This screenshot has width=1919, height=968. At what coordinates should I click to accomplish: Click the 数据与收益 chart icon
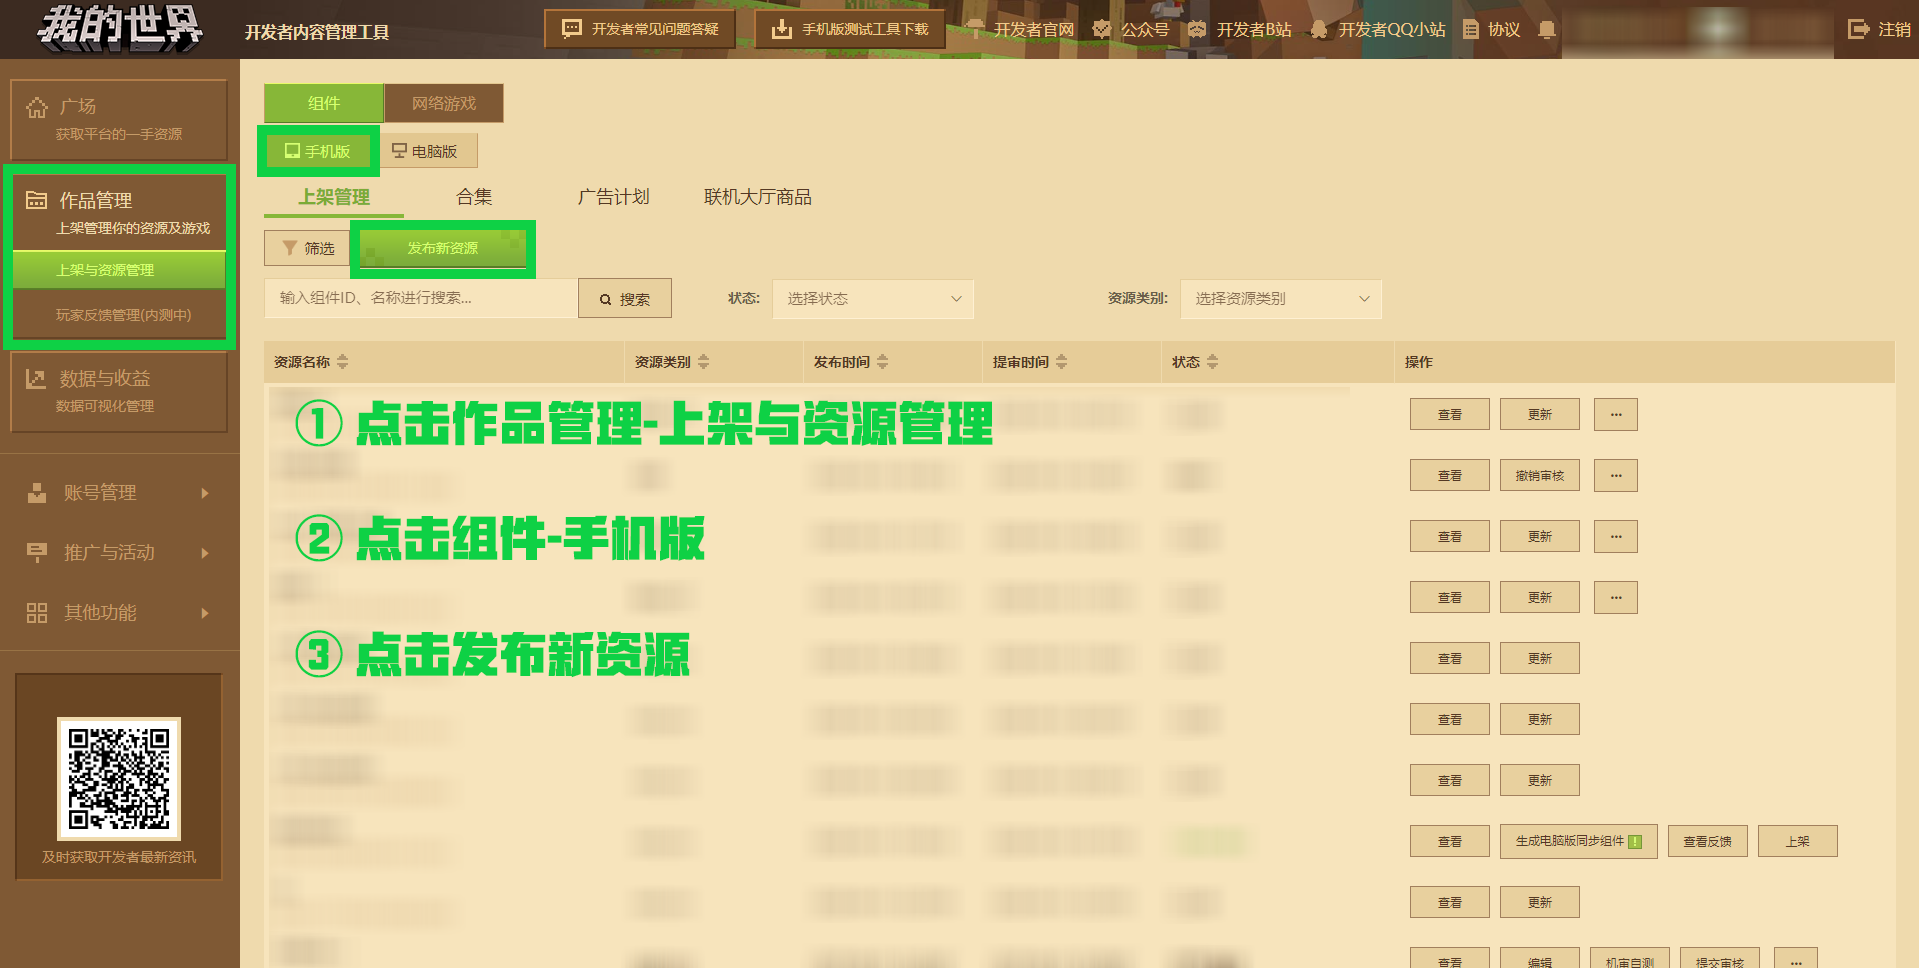pyautogui.click(x=36, y=379)
